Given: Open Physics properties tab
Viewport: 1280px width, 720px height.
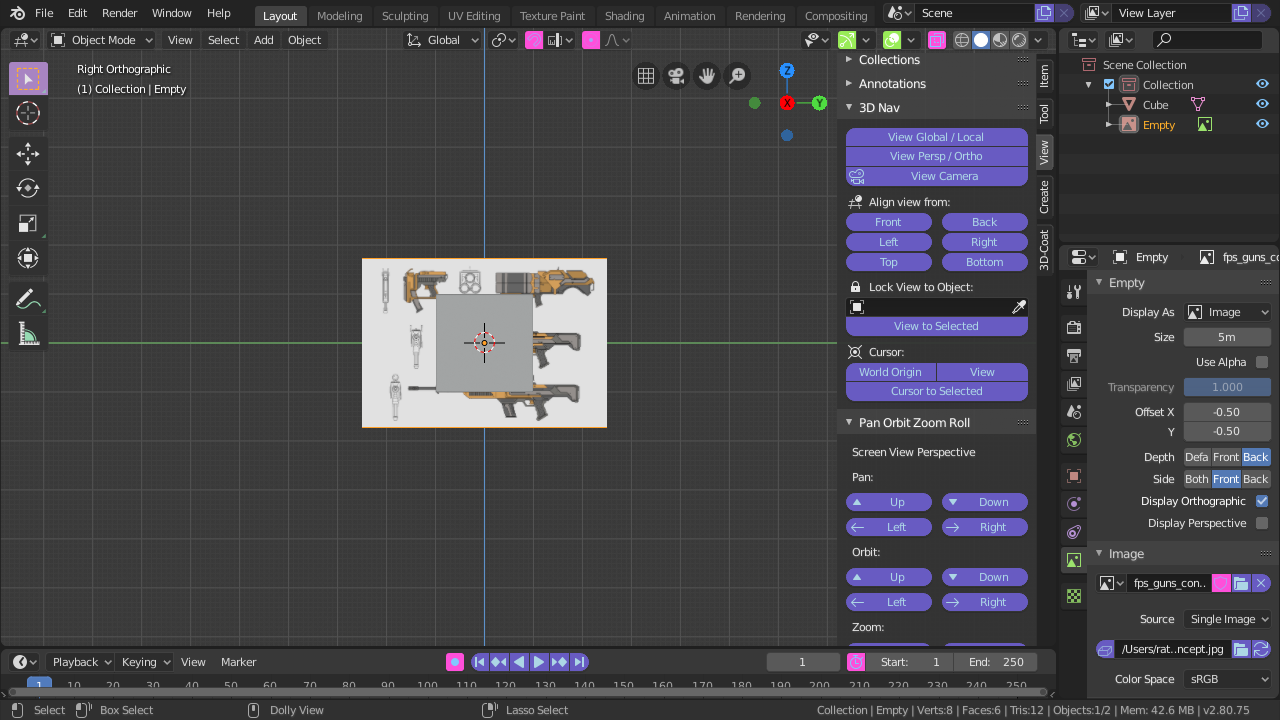Looking at the screenshot, I should [1074, 504].
